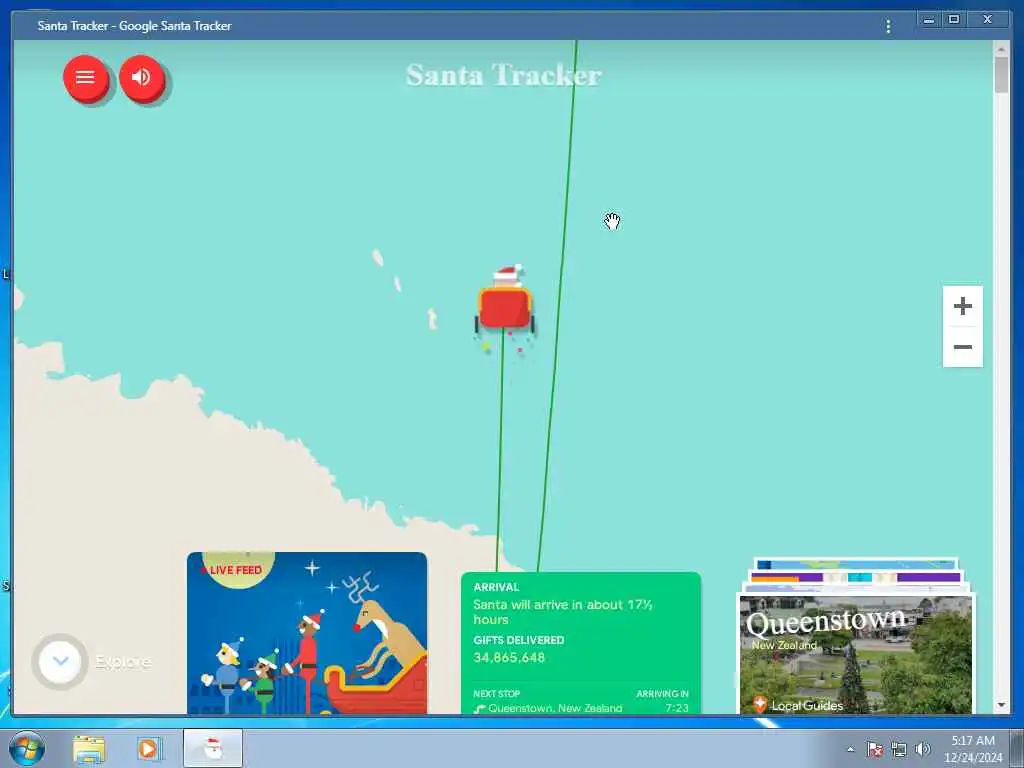Open the green Arrival info card
1024x768 pixels.
coord(581,643)
